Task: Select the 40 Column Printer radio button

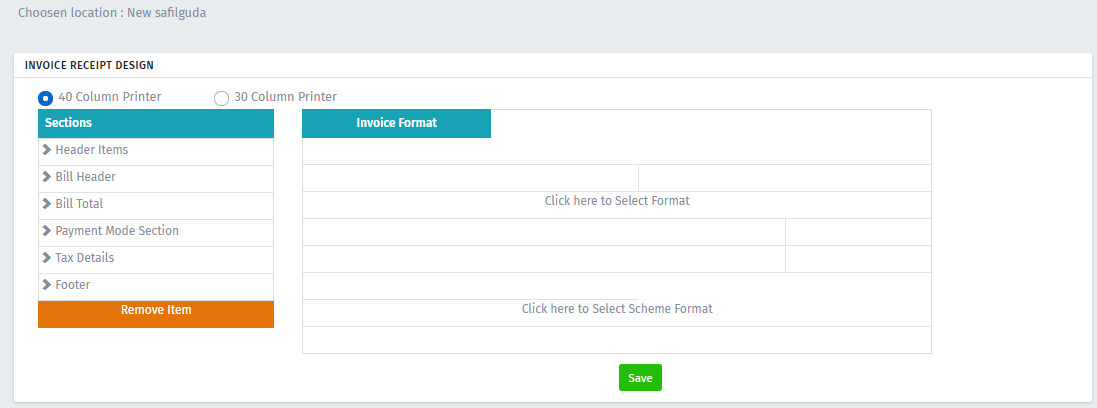Action: 45,98
